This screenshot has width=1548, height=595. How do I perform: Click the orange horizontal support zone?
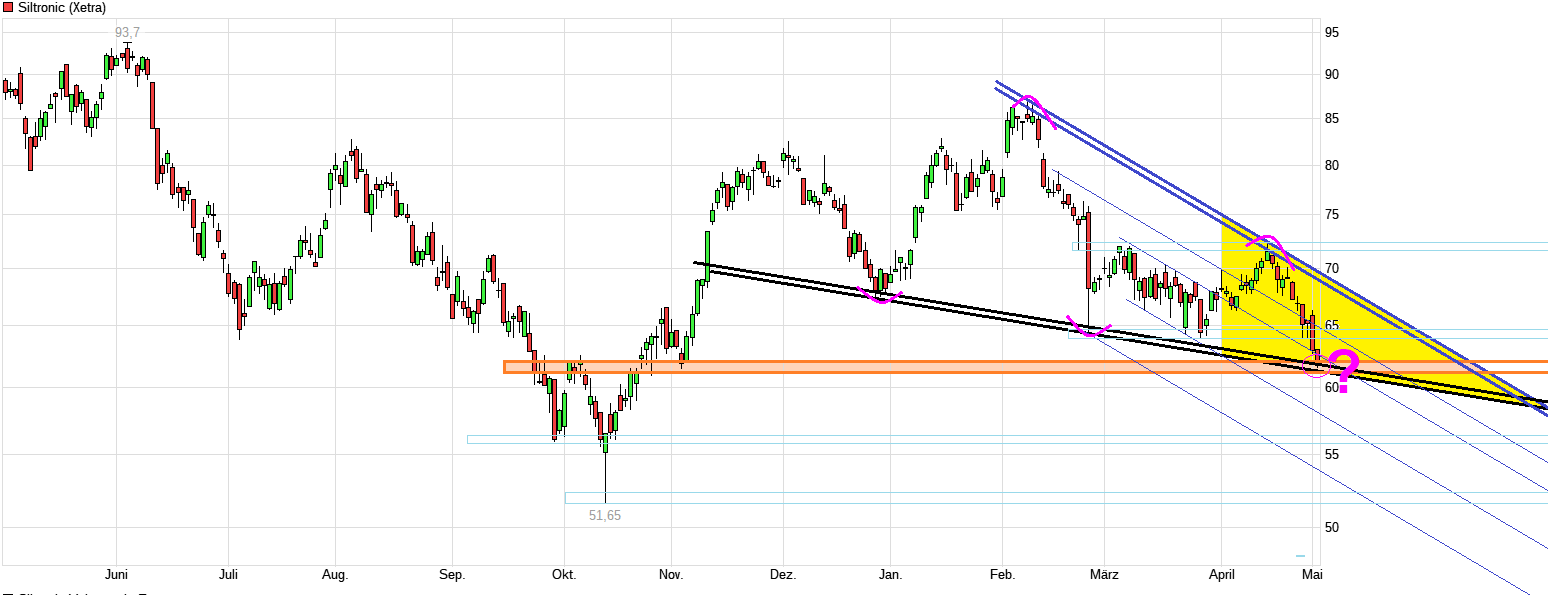point(800,367)
